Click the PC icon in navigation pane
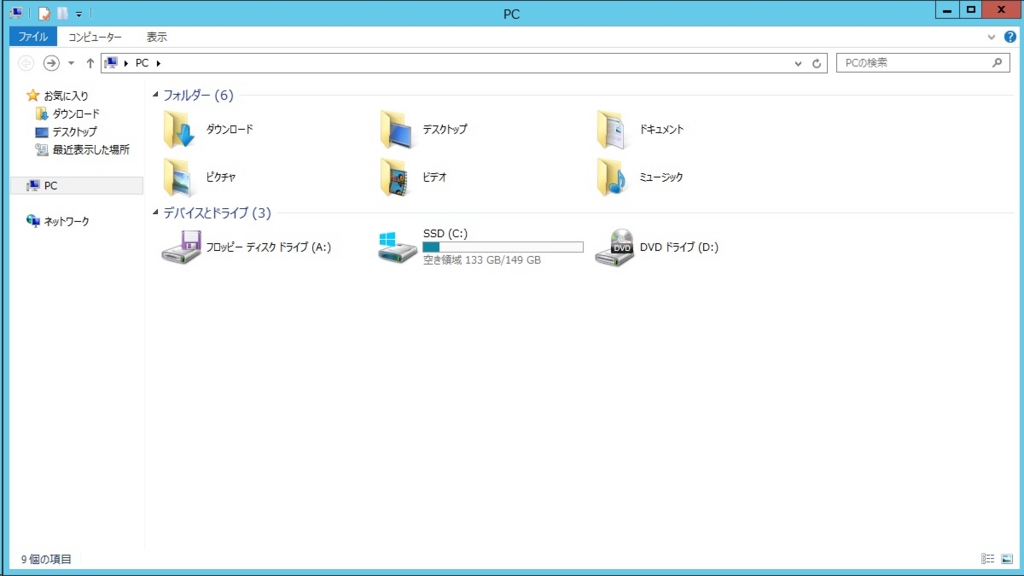The image size is (1024, 576). pyautogui.click(x=33, y=185)
